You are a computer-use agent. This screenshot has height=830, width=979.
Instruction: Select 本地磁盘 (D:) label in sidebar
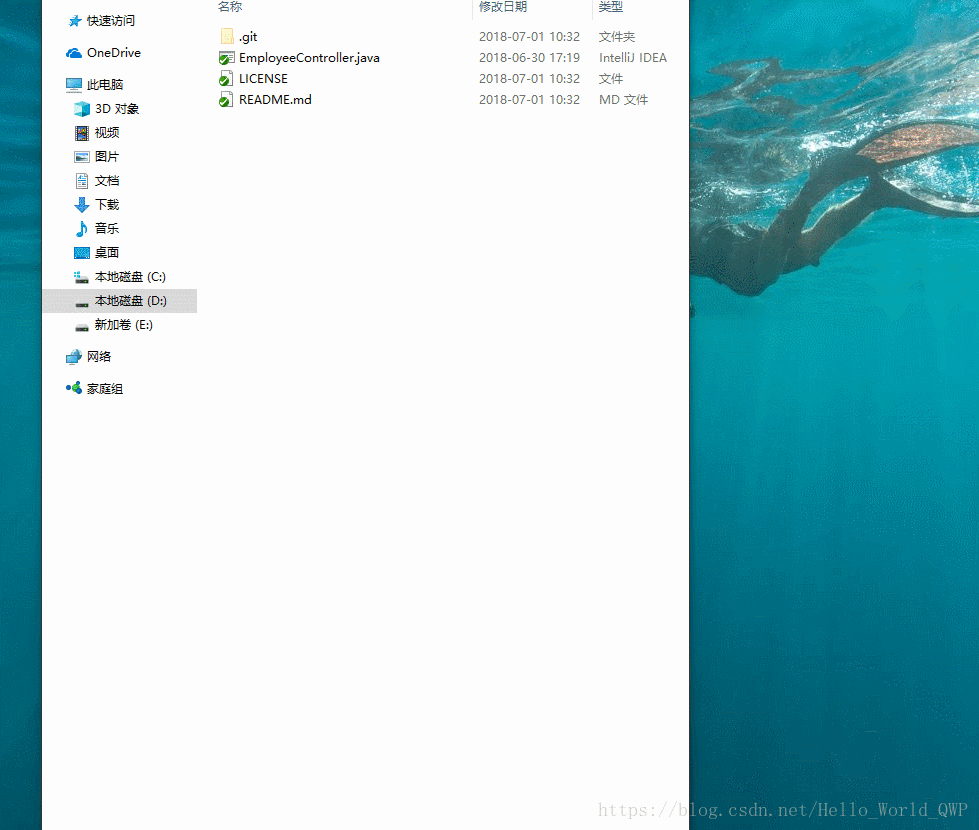point(130,301)
